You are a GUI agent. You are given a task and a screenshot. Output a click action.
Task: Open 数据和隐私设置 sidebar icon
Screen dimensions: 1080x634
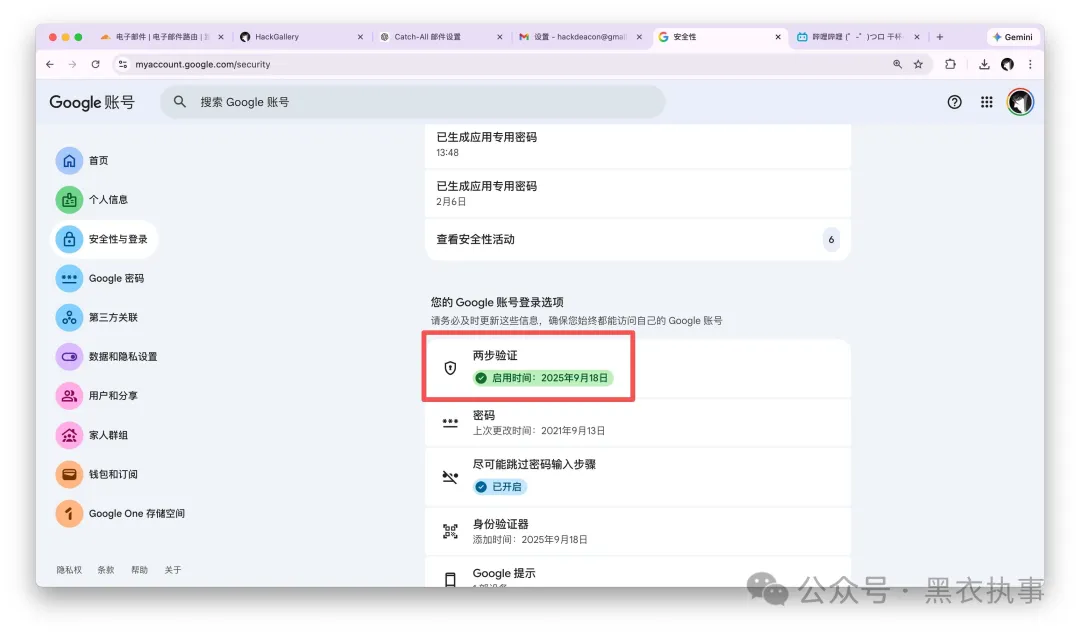tap(69, 357)
